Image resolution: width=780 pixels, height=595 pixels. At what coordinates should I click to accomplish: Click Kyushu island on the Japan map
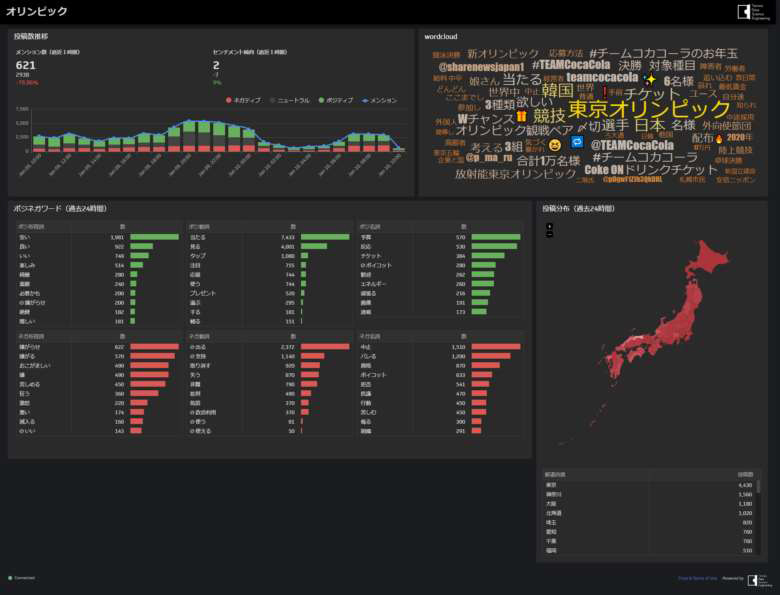[617, 366]
